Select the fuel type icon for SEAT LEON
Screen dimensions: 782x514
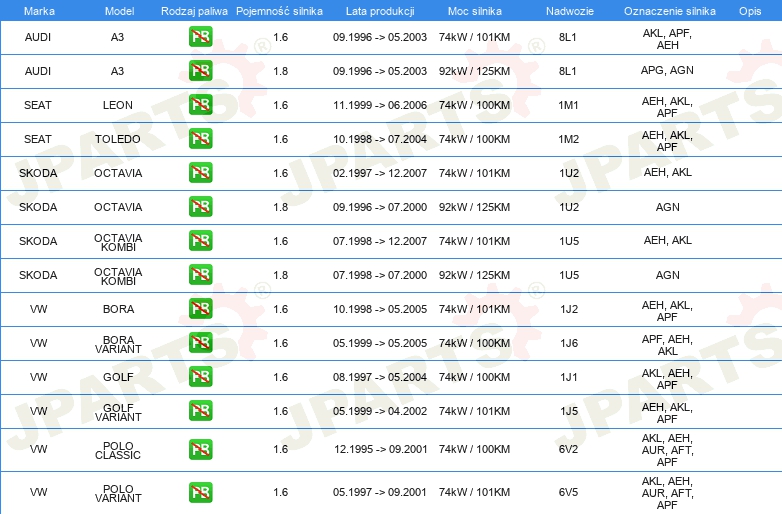tap(200, 105)
